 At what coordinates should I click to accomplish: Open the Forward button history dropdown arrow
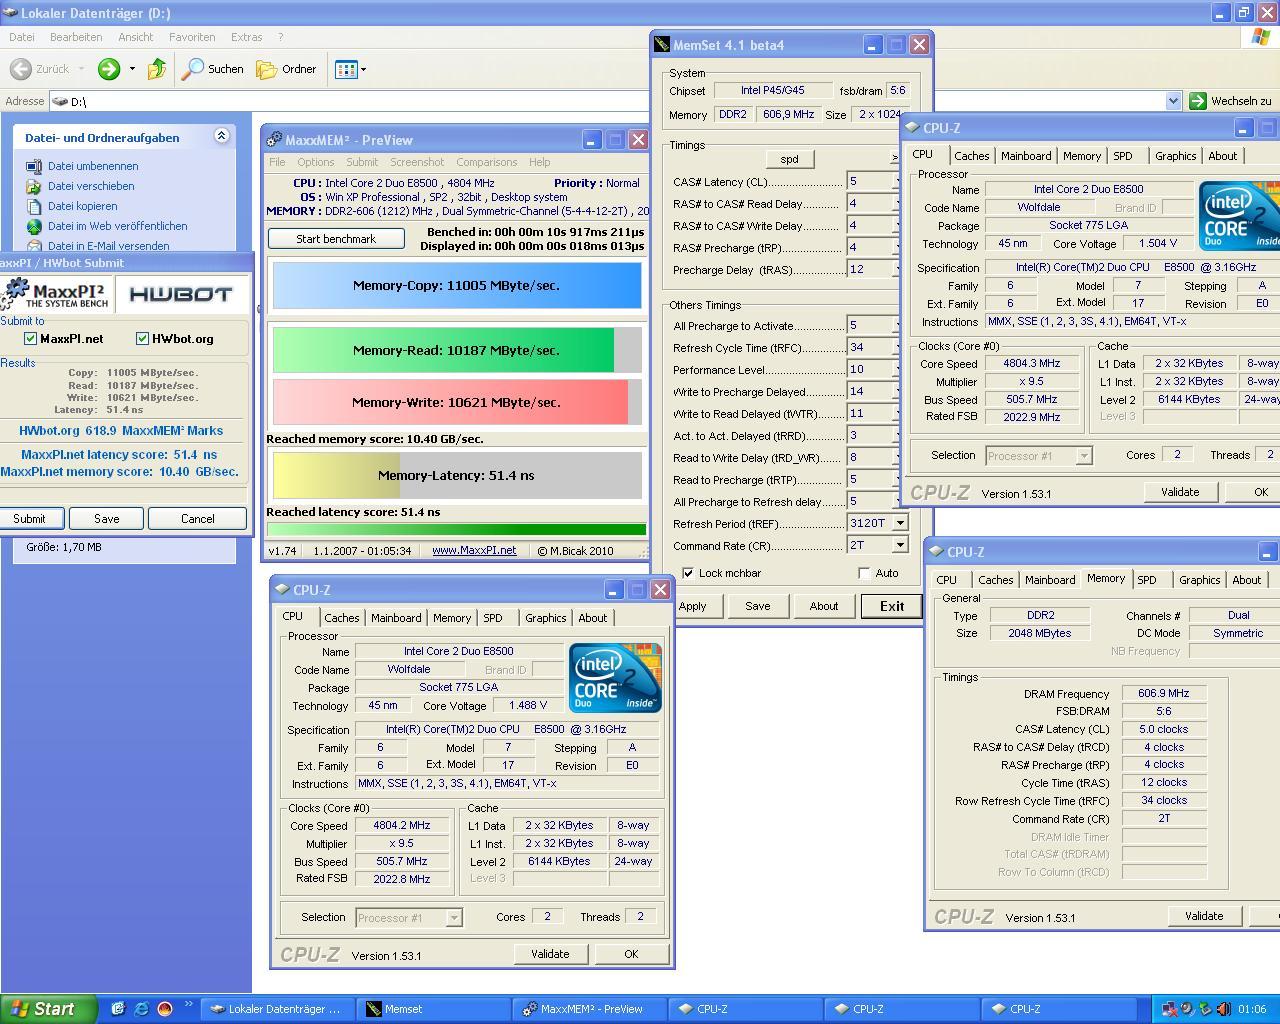coord(132,69)
